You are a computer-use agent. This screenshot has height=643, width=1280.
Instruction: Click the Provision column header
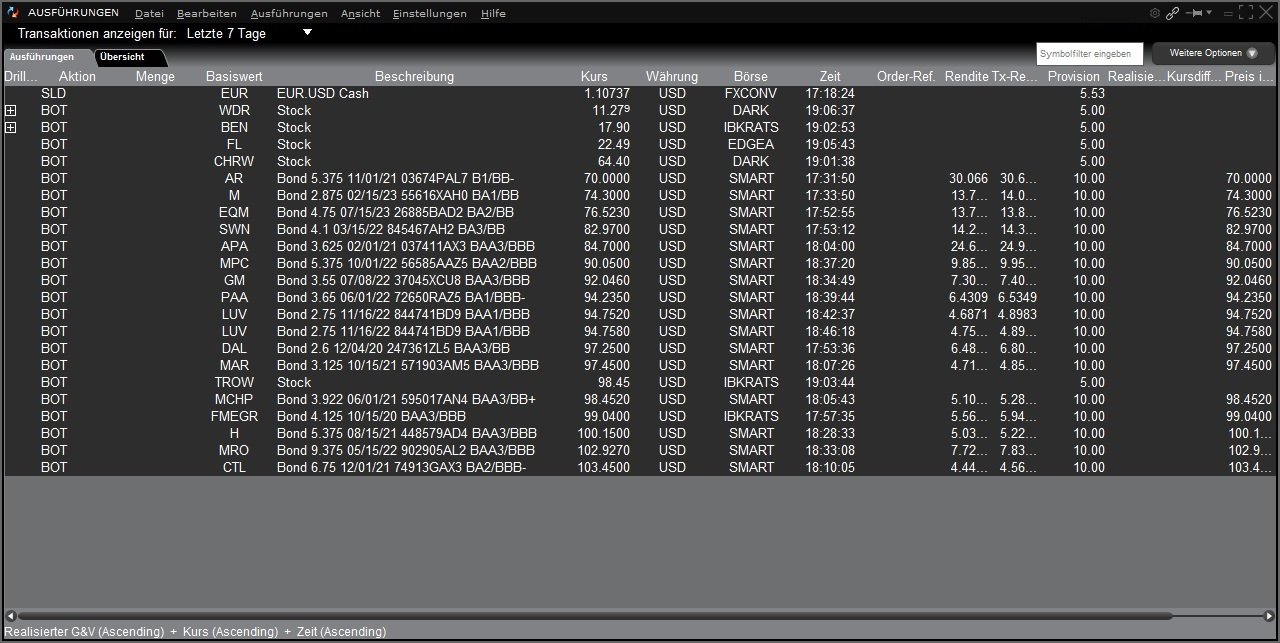click(x=1074, y=76)
